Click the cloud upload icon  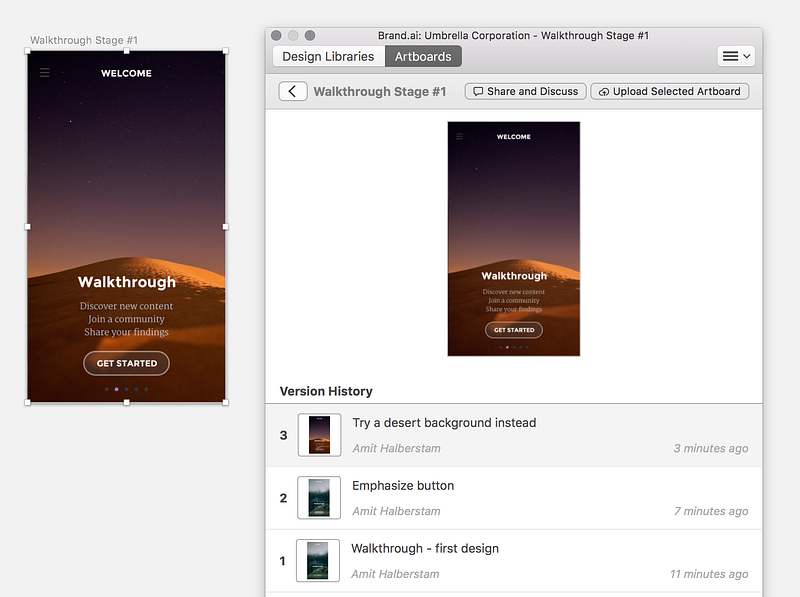pyautogui.click(x=604, y=92)
